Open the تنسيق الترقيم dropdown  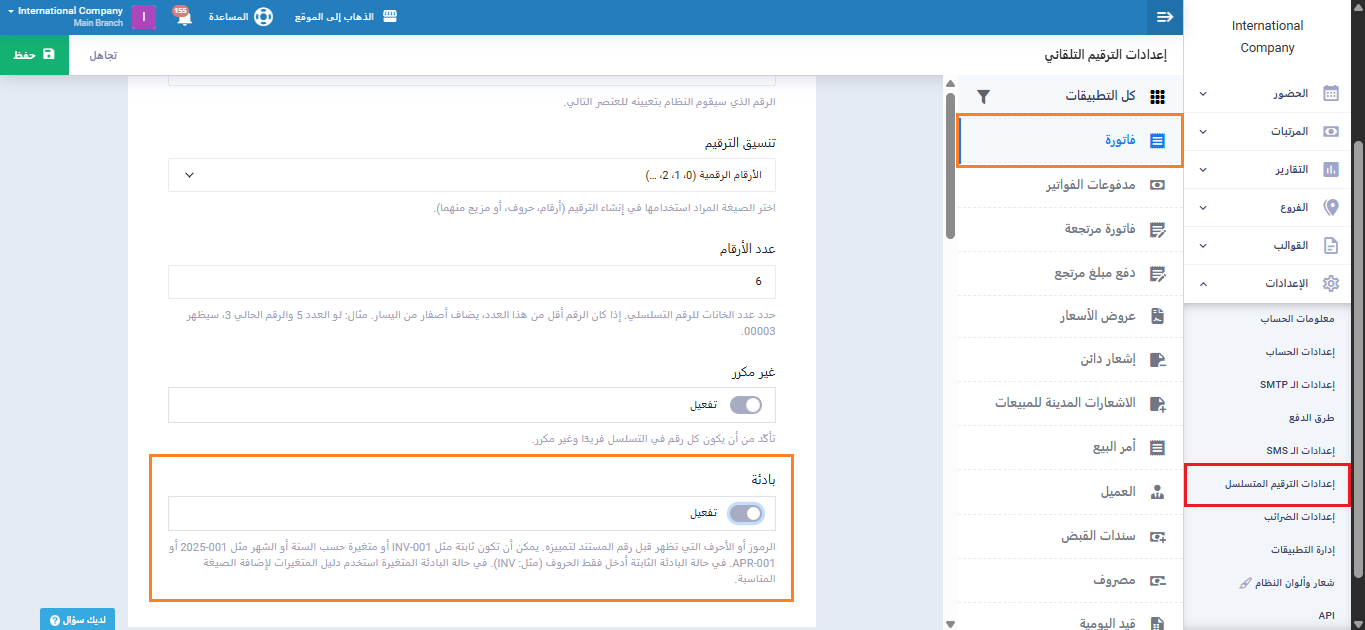point(472,175)
